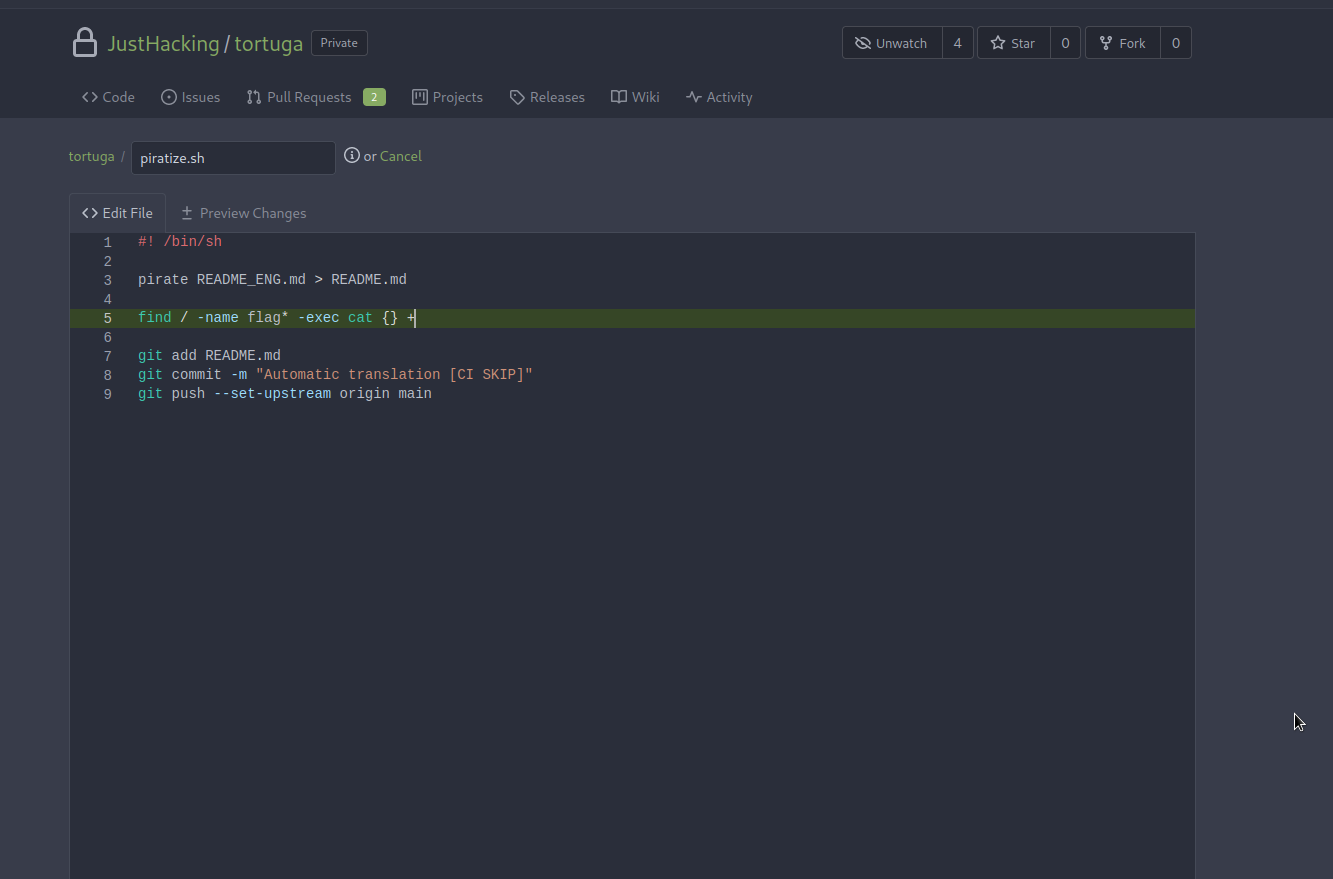
Task: Click the pirate README_ENG.md line
Action: pyautogui.click(x=272, y=280)
